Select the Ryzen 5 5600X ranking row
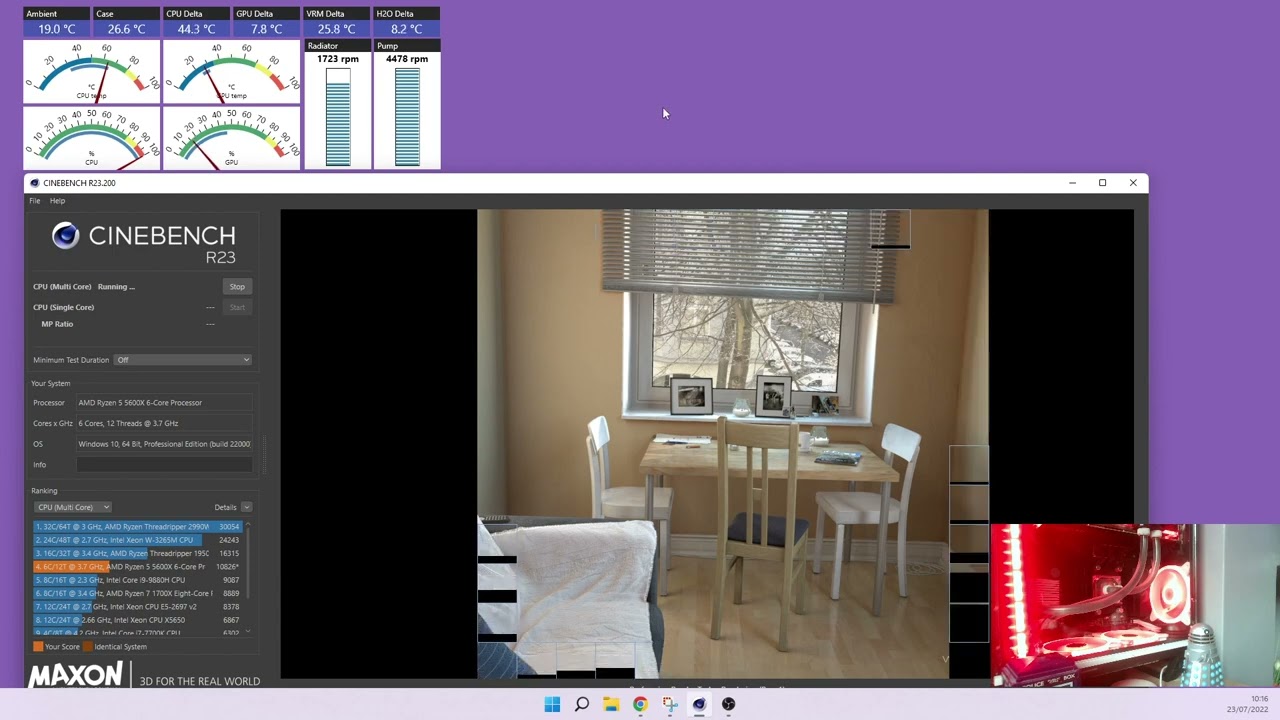 (x=137, y=567)
